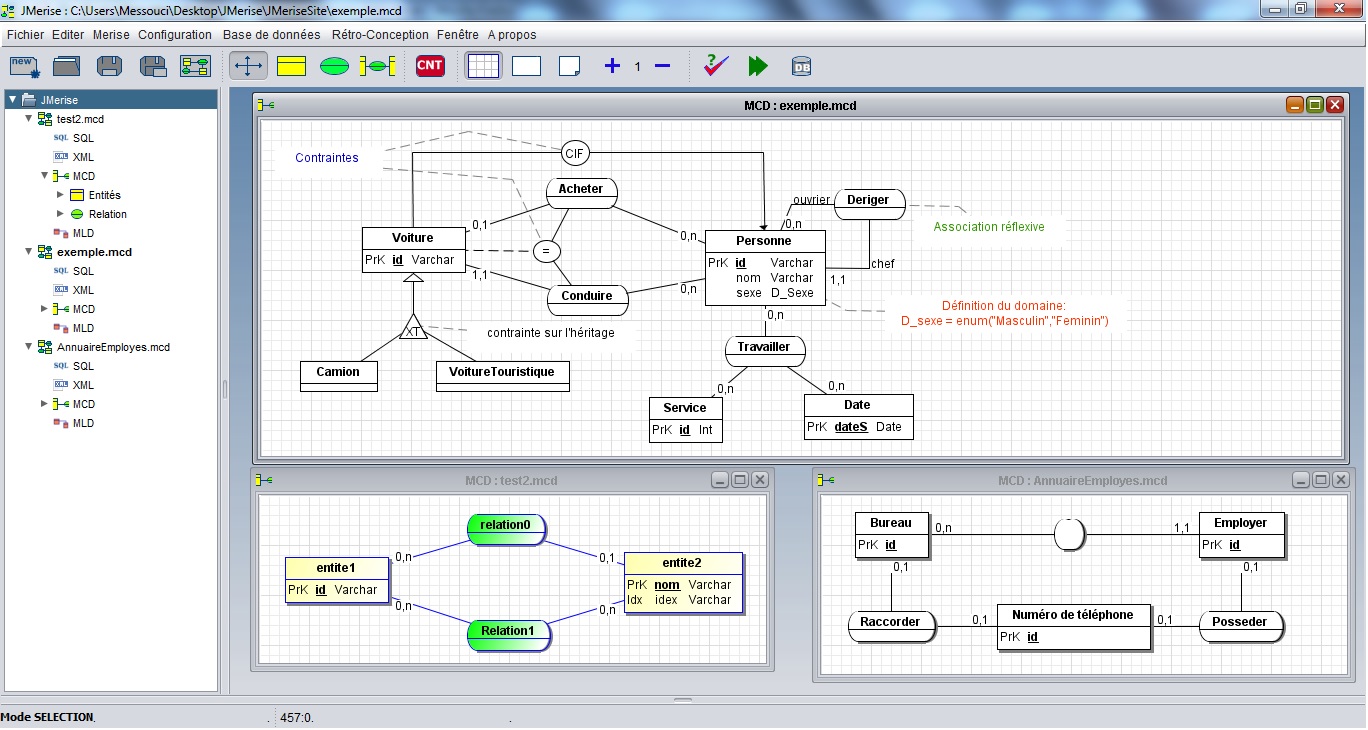Expand the Entités tree node
Viewport: 1368px width, 730px height.
[60, 195]
